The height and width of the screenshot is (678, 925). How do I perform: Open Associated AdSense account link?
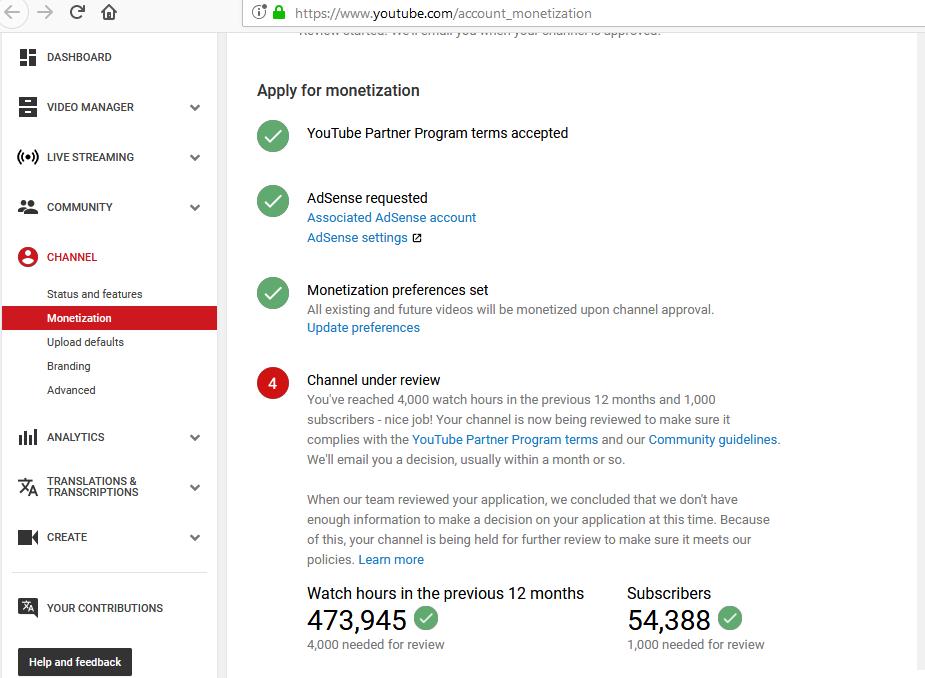point(391,218)
